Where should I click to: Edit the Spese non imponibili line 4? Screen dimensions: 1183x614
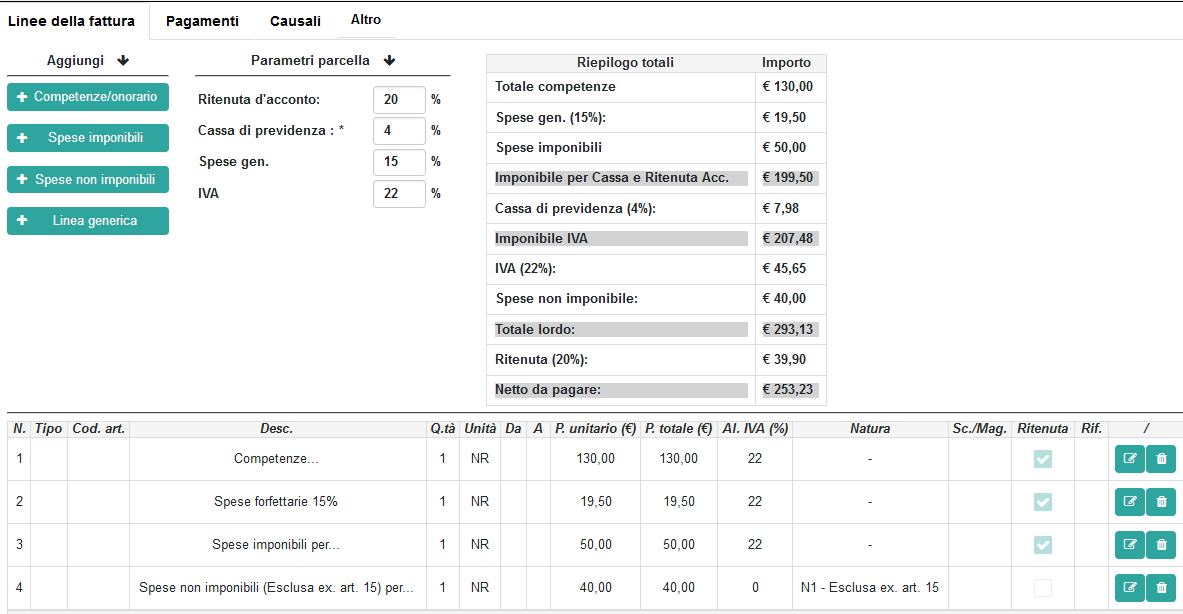[1130, 588]
